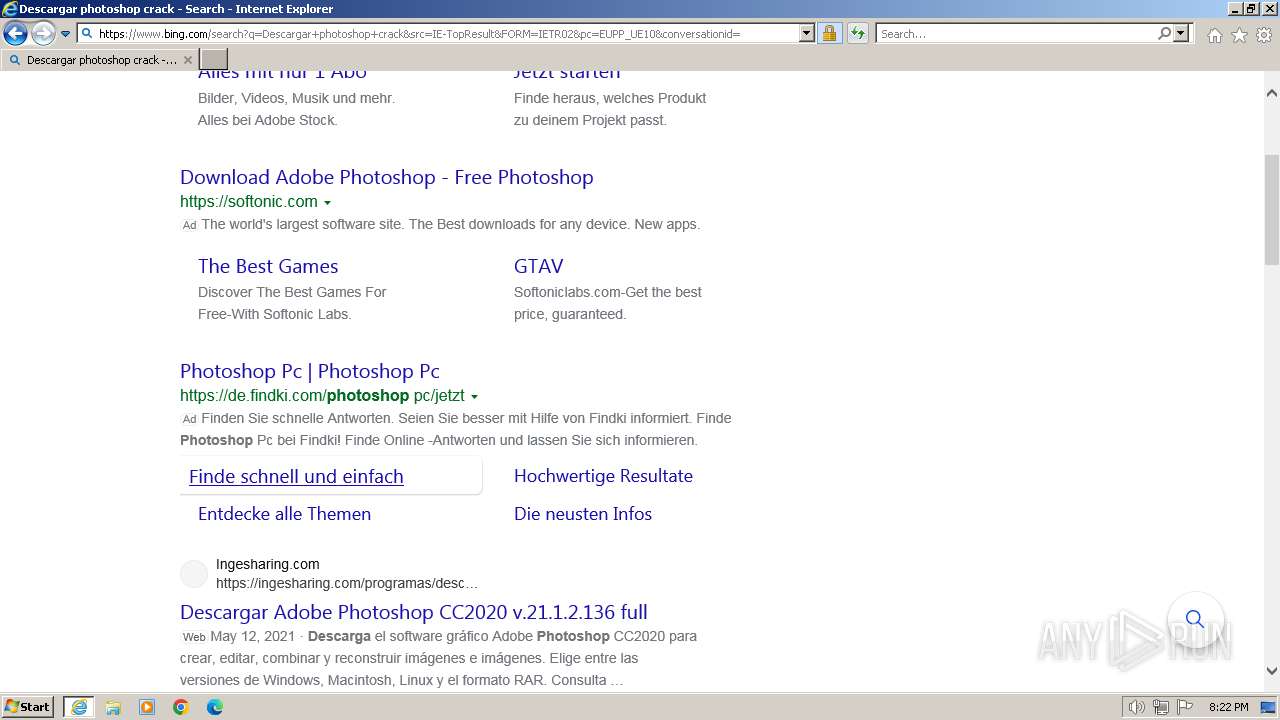Open link Jetzt starten
This screenshot has height=720, width=1280.
coord(567,73)
